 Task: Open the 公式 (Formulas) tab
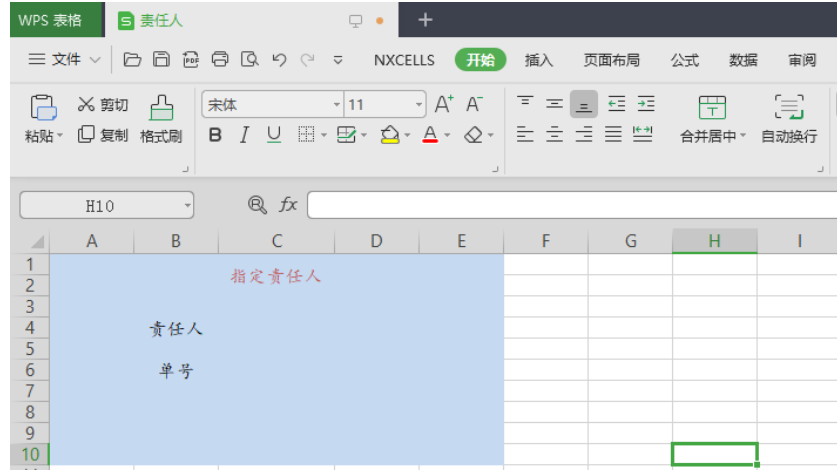coord(685,60)
